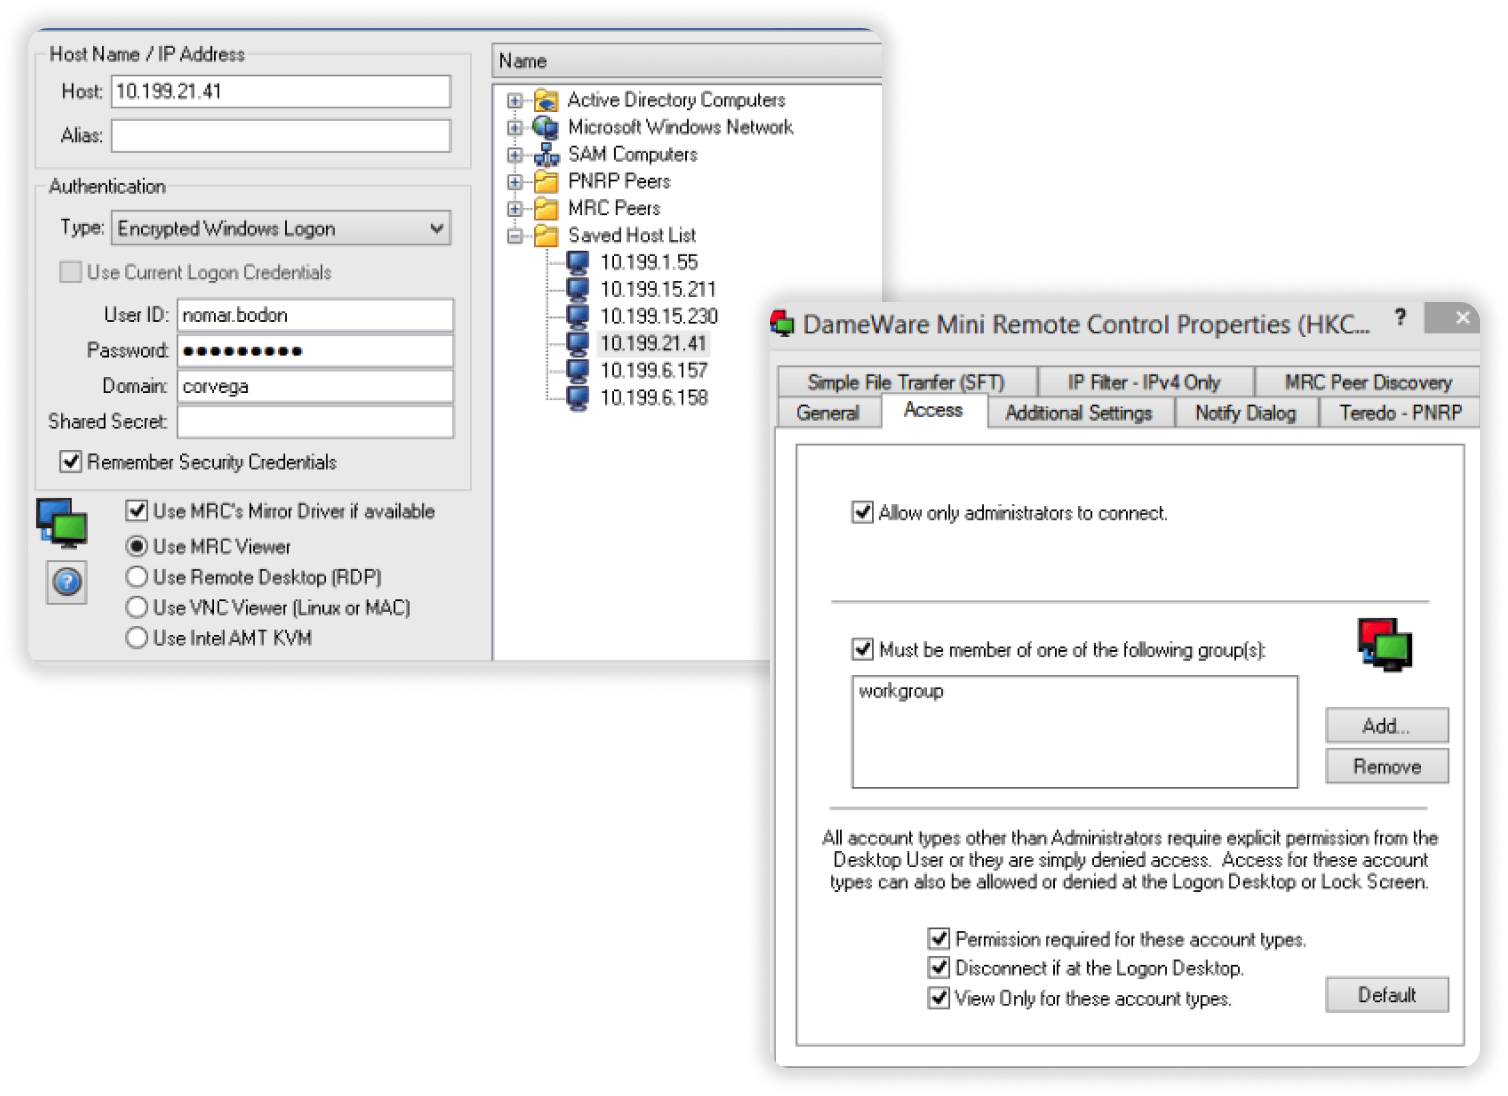Select SAM Computers label in tree

(633, 154)
